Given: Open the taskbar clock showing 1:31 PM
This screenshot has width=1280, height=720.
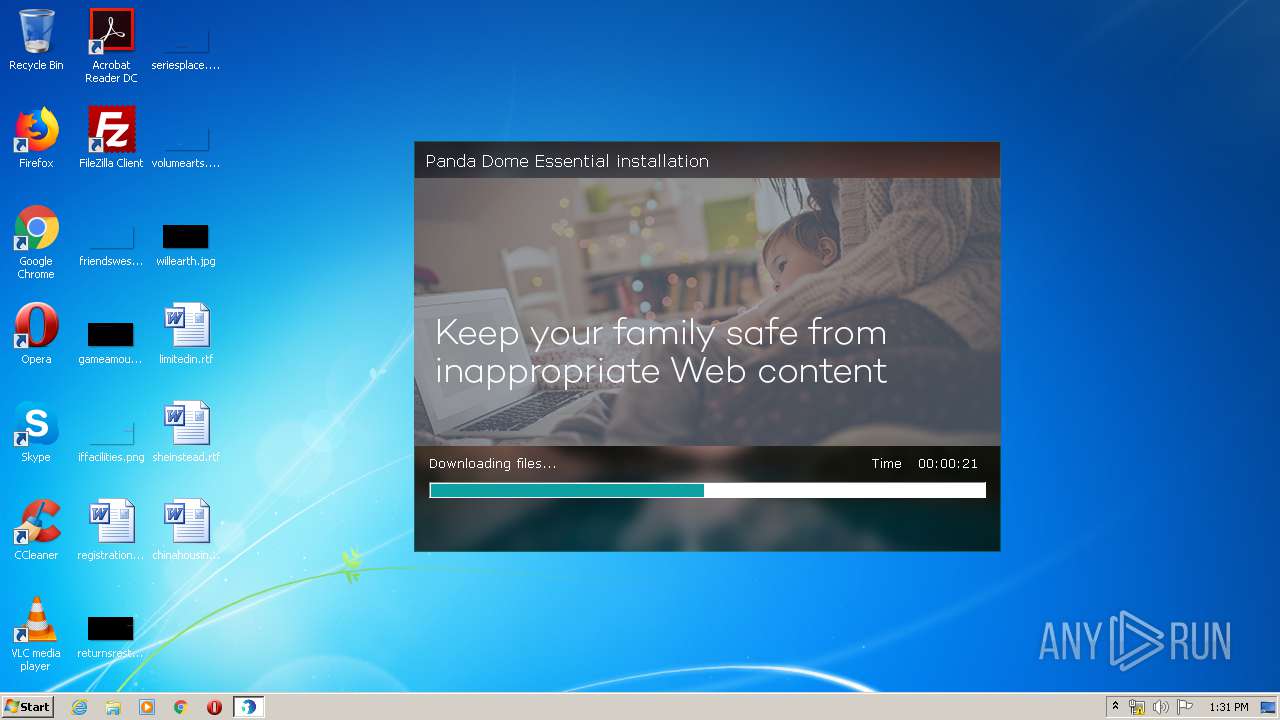Looking at the screenshot, I should click(1228, 707).
